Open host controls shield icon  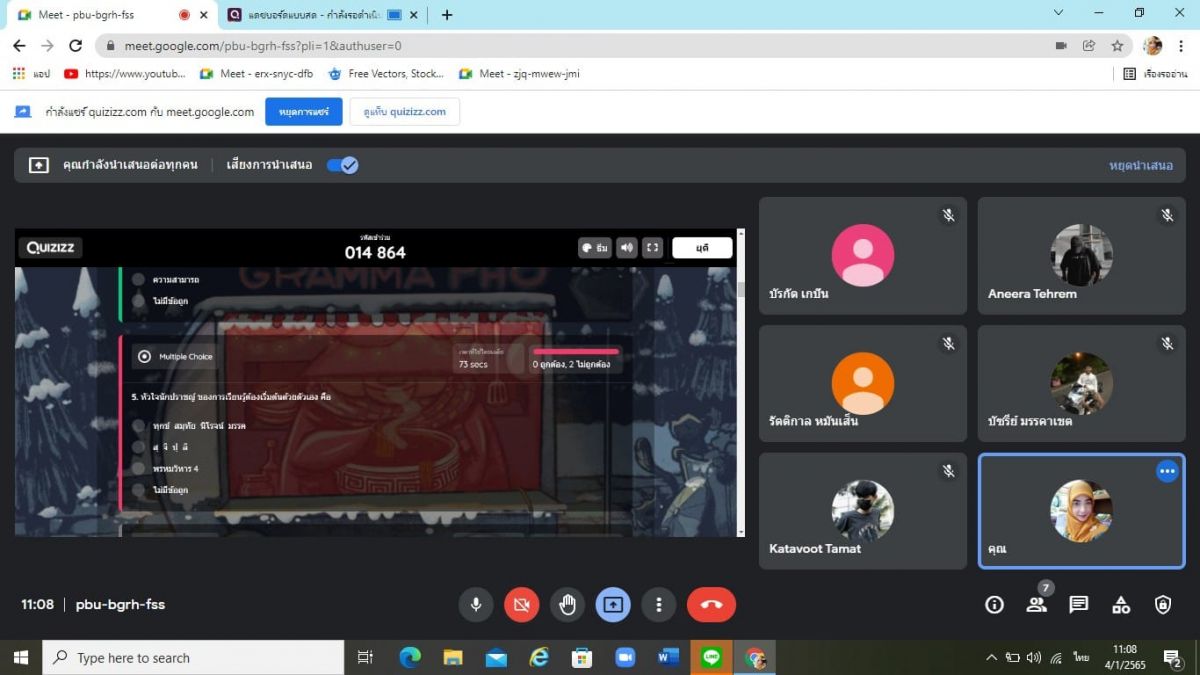point(1163,605)
